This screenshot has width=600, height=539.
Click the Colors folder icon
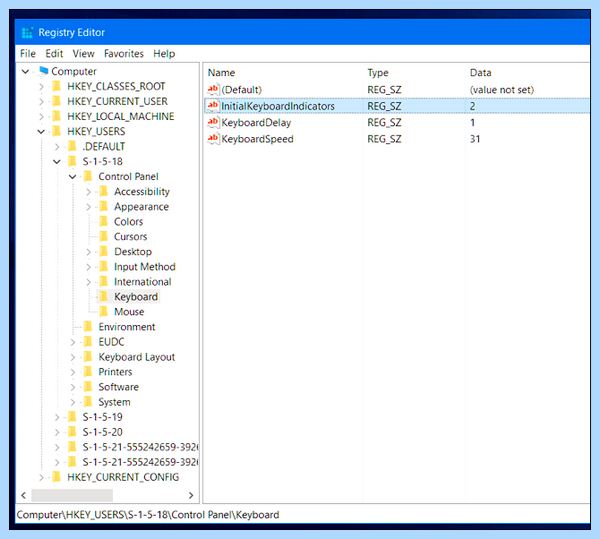point(103,221)
